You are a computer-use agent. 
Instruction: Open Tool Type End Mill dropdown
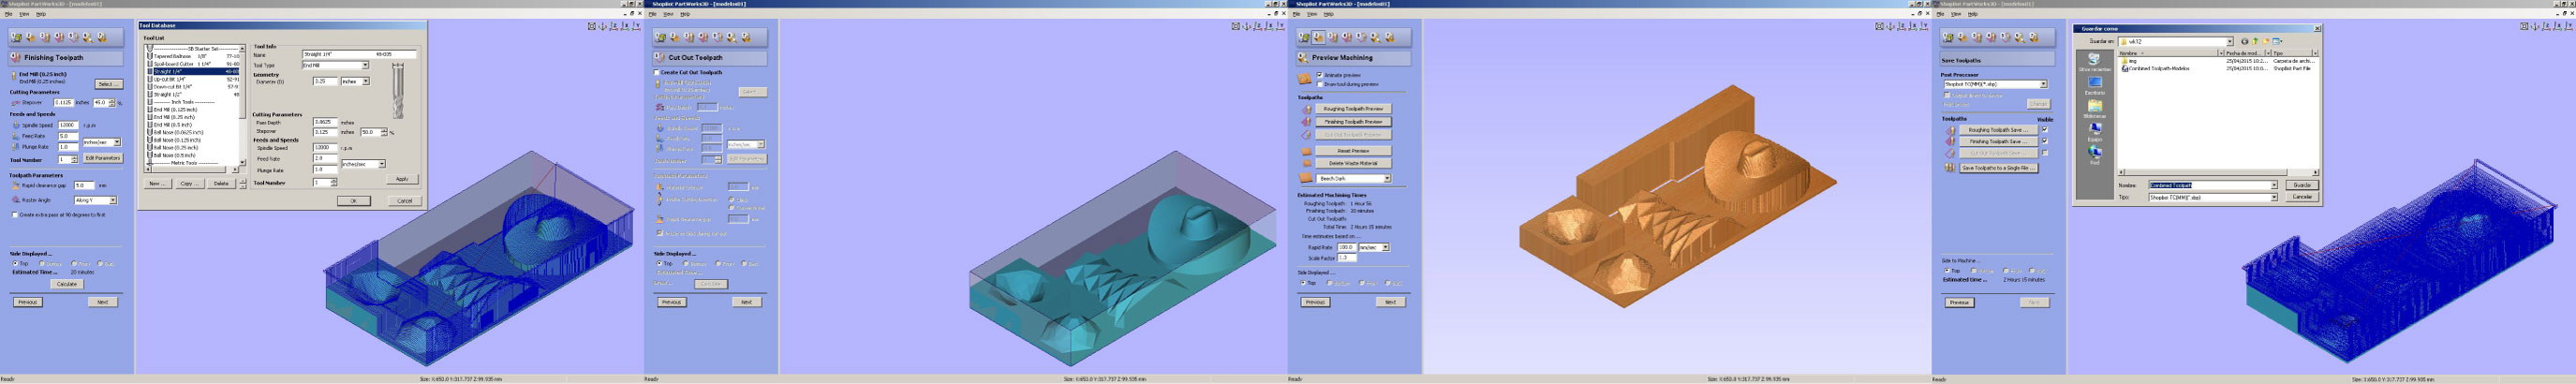point(335,65)
